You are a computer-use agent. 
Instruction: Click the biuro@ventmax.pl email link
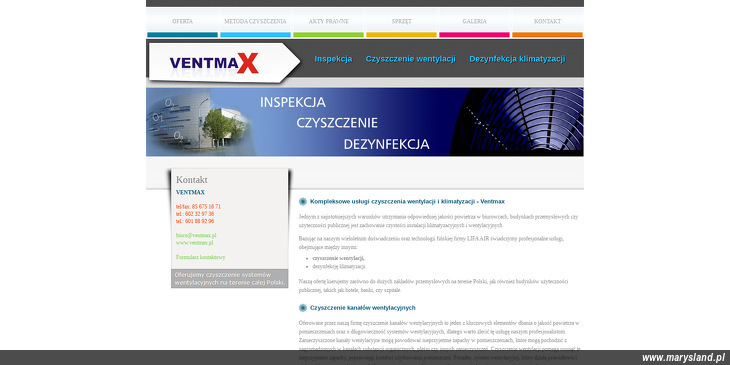point(196,236)
